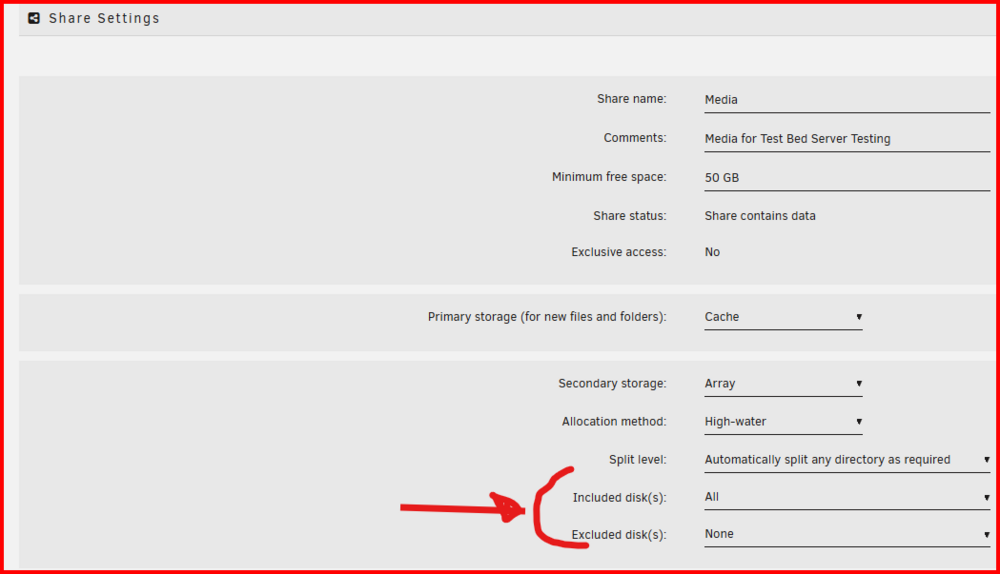The image size is (1000, 574).
Task: Click the Exclusive access label
Action: [619, 252]
